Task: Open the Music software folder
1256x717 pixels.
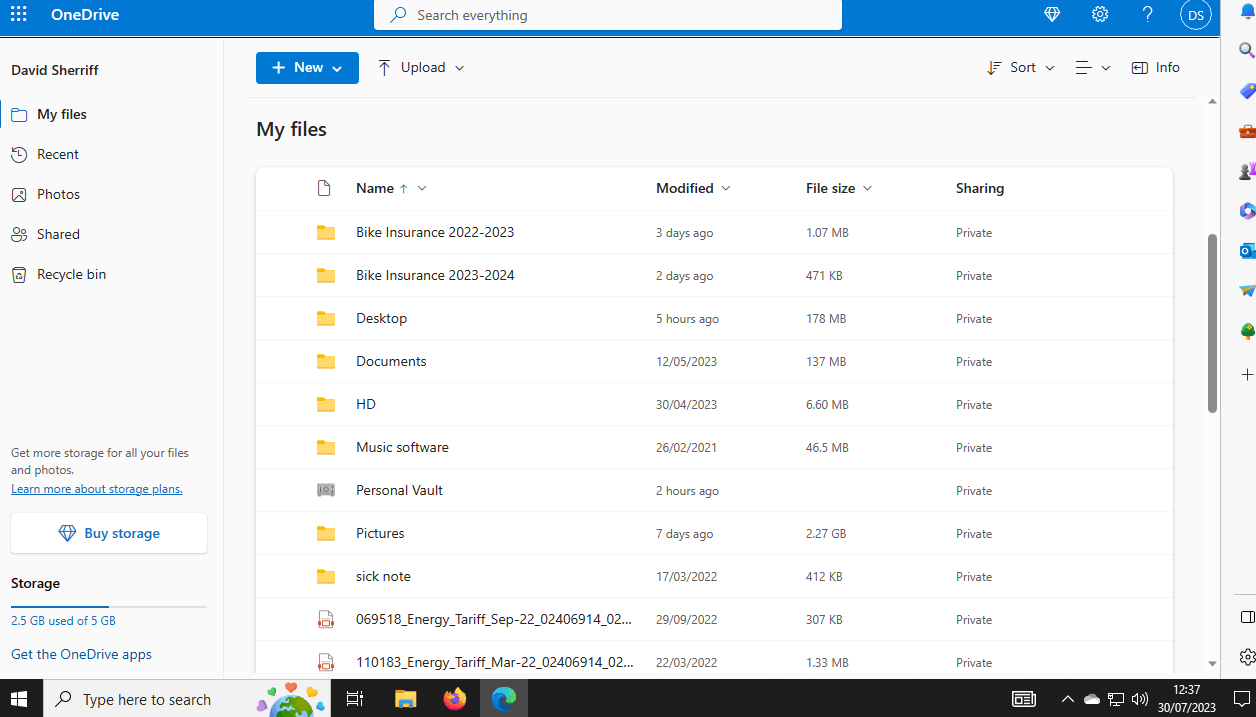Action: [402, 447]
